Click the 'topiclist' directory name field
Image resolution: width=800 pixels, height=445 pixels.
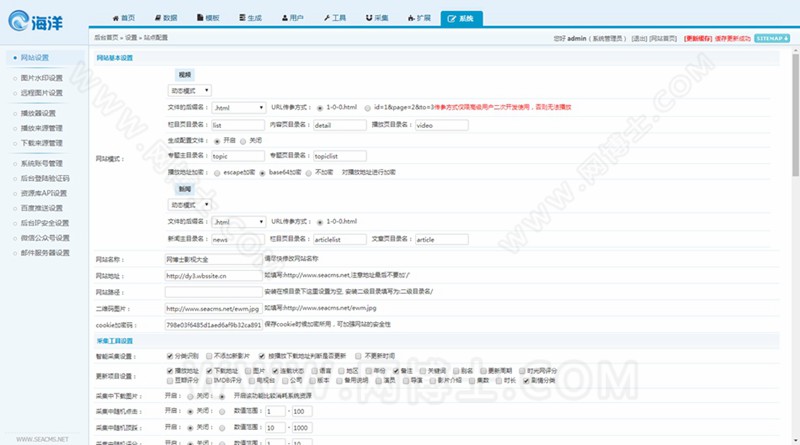[340, 156]
